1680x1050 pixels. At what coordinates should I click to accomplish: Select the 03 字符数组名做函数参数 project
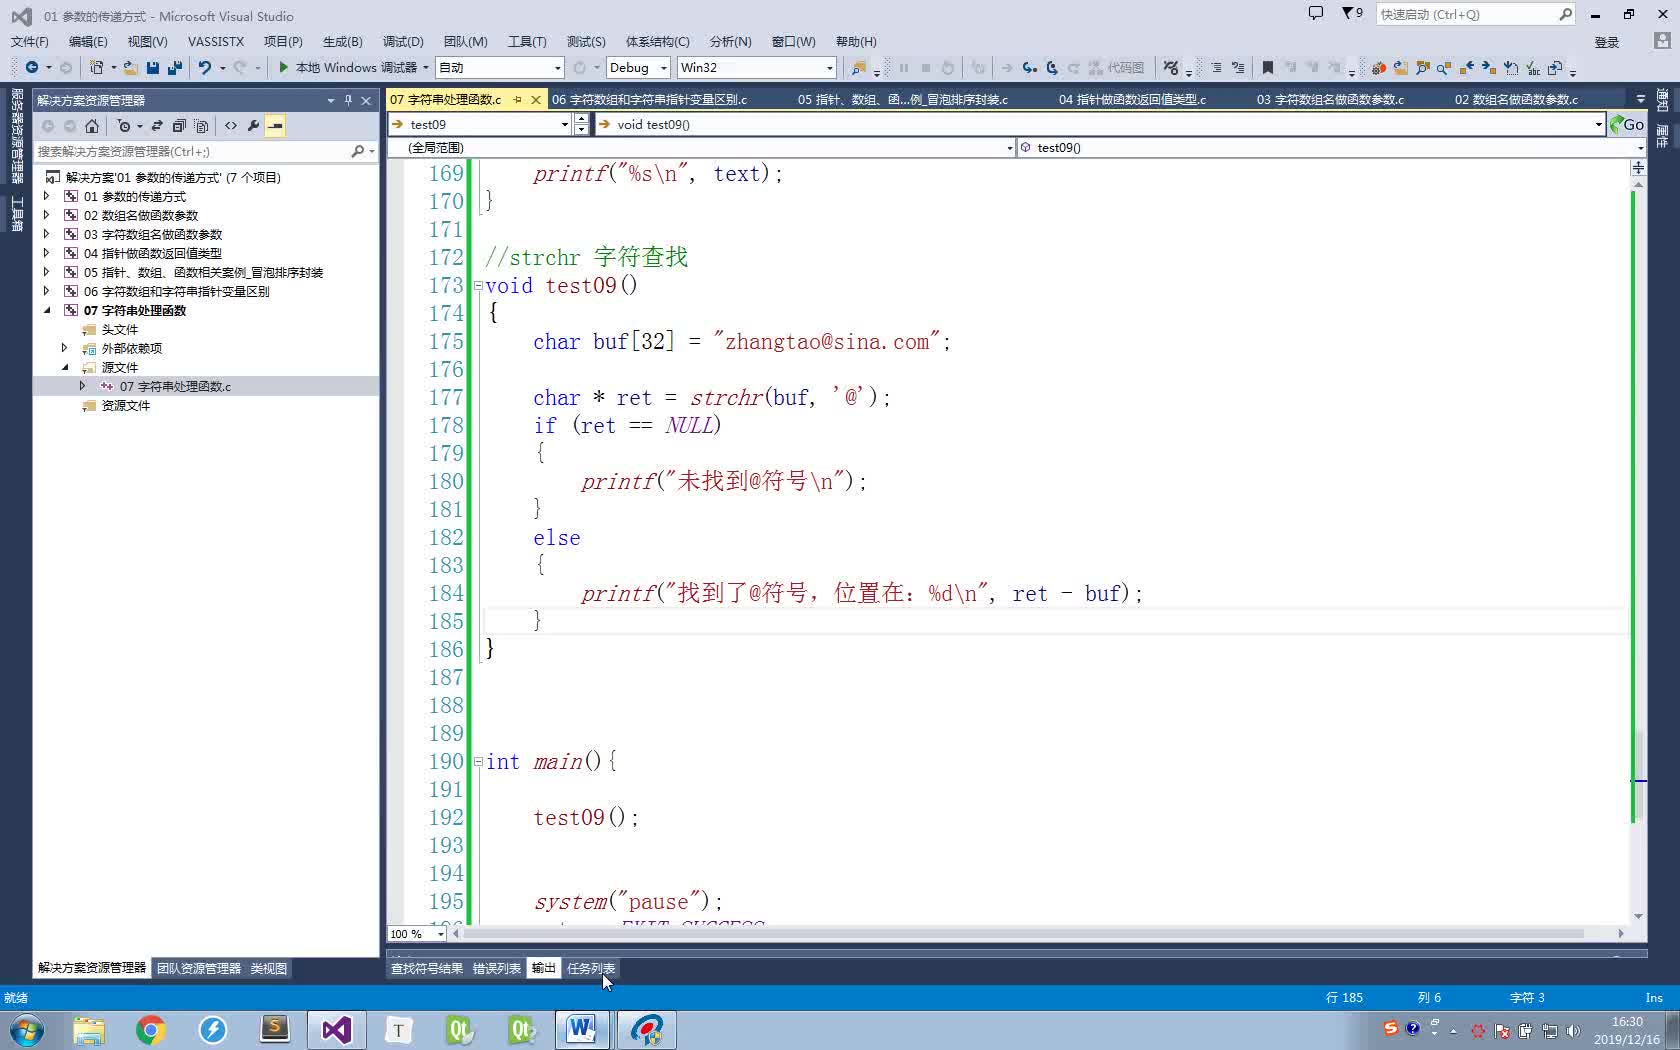pos(153,234)
